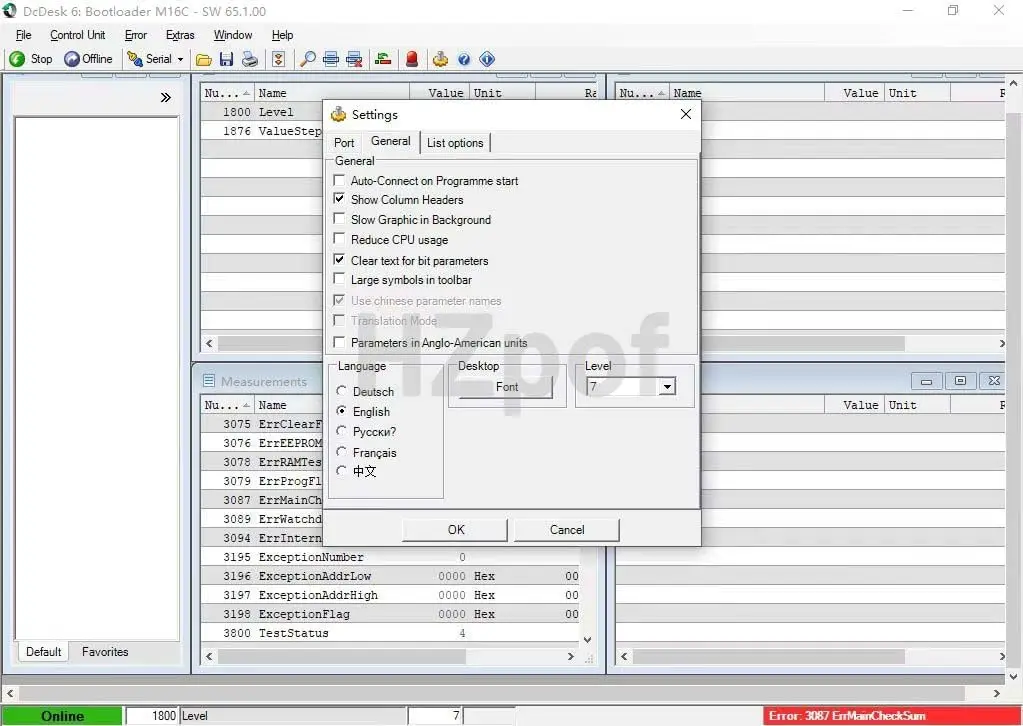This screenshot has height=726, width=1023.
Task: Click the floppy disk save icon
Action: coord(226,59)
